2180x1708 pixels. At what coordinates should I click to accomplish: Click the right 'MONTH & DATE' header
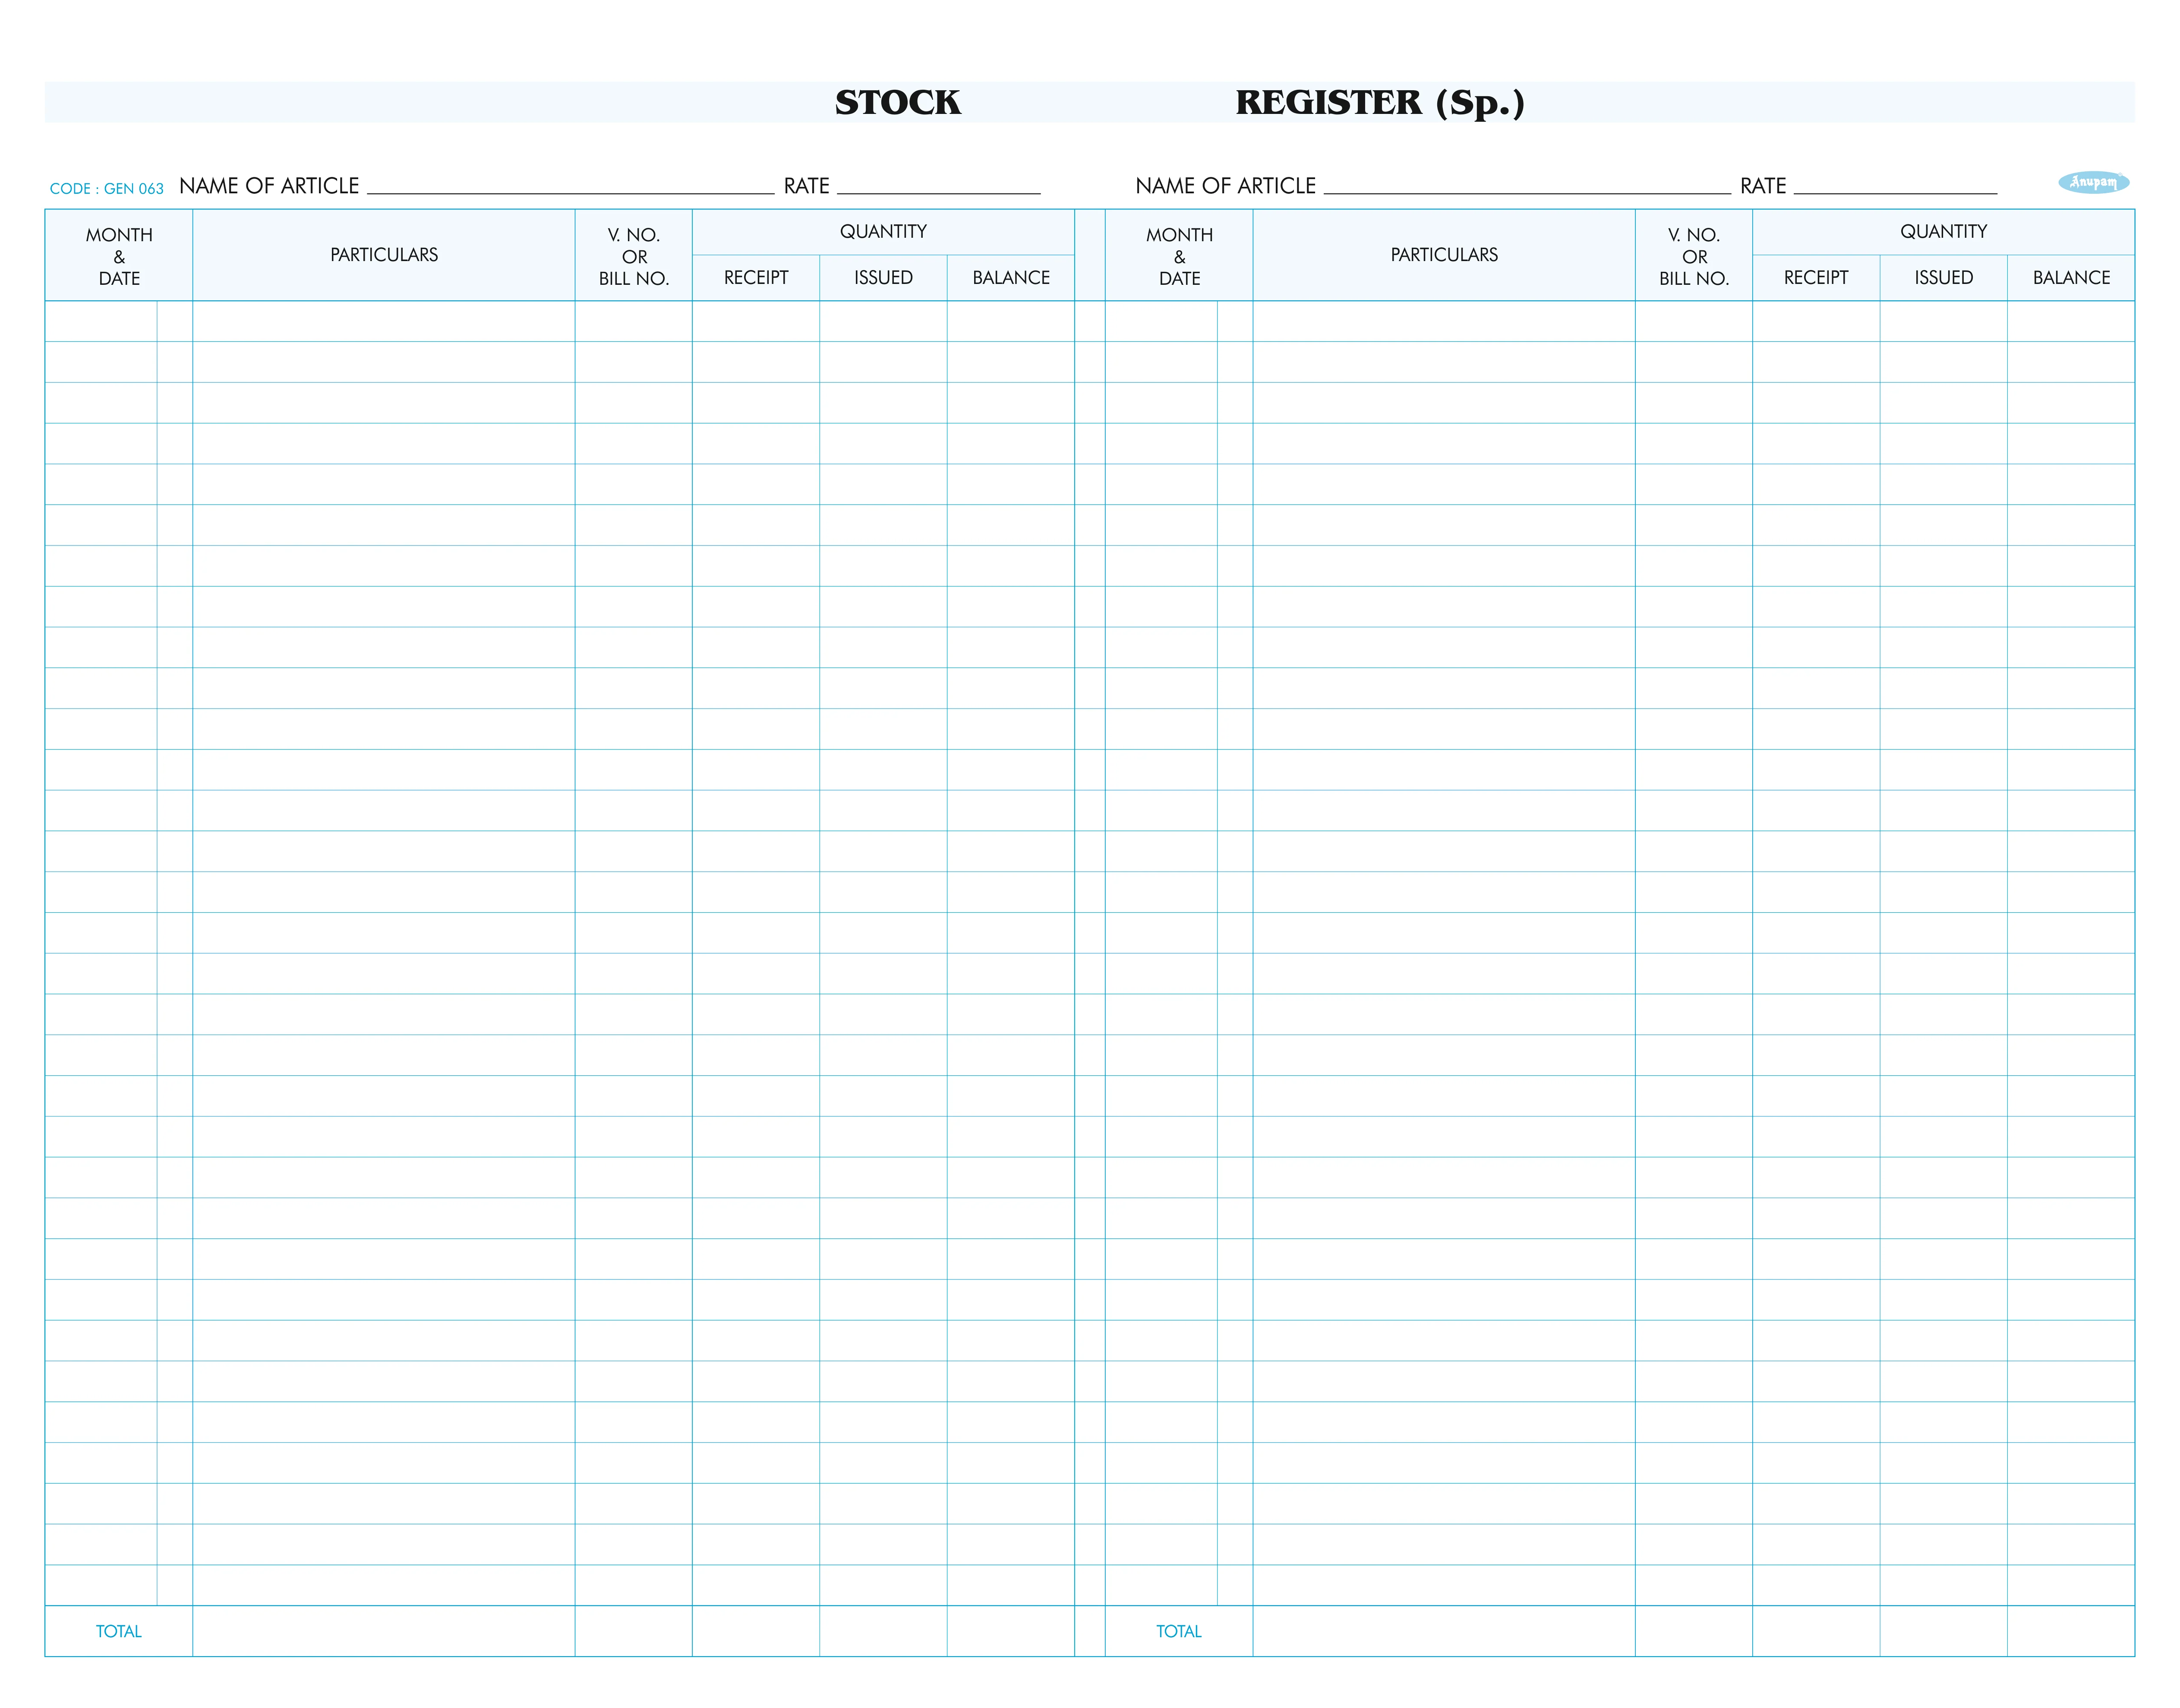coord(1179,256)
